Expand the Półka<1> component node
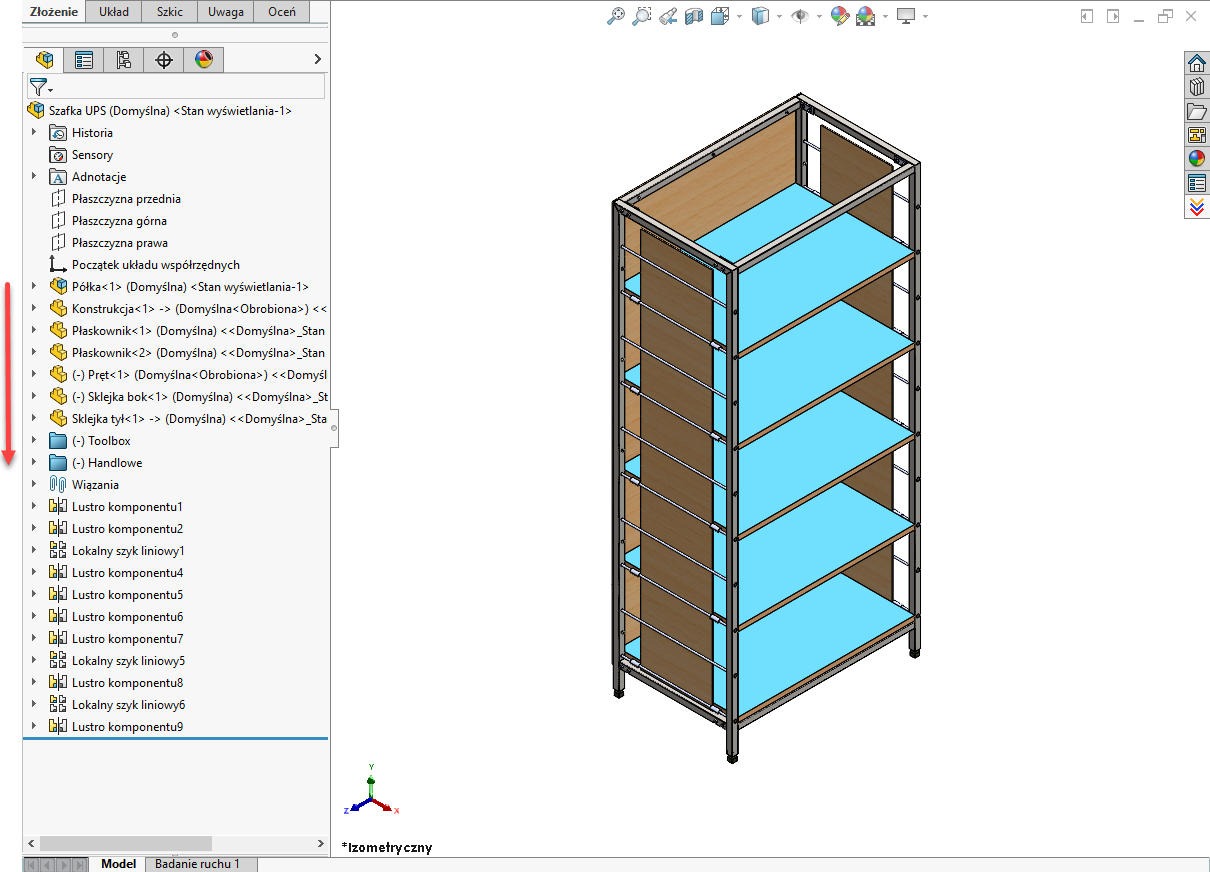The width and height of the screenshot is (1210, 872). (x=33, y=287)
